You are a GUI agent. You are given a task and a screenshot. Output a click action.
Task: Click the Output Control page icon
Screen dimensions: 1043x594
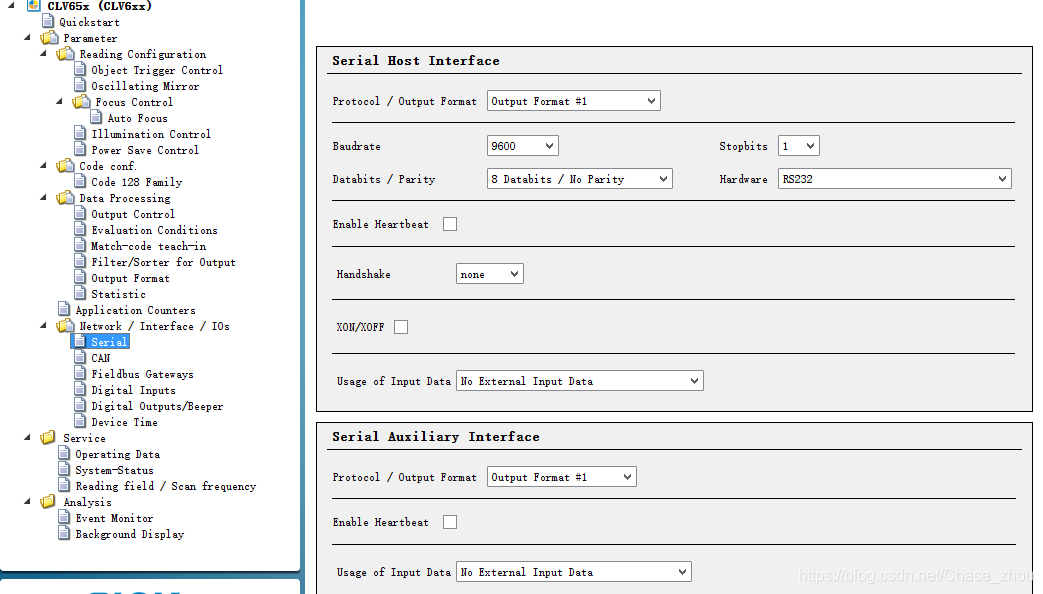tap(80, 214)
